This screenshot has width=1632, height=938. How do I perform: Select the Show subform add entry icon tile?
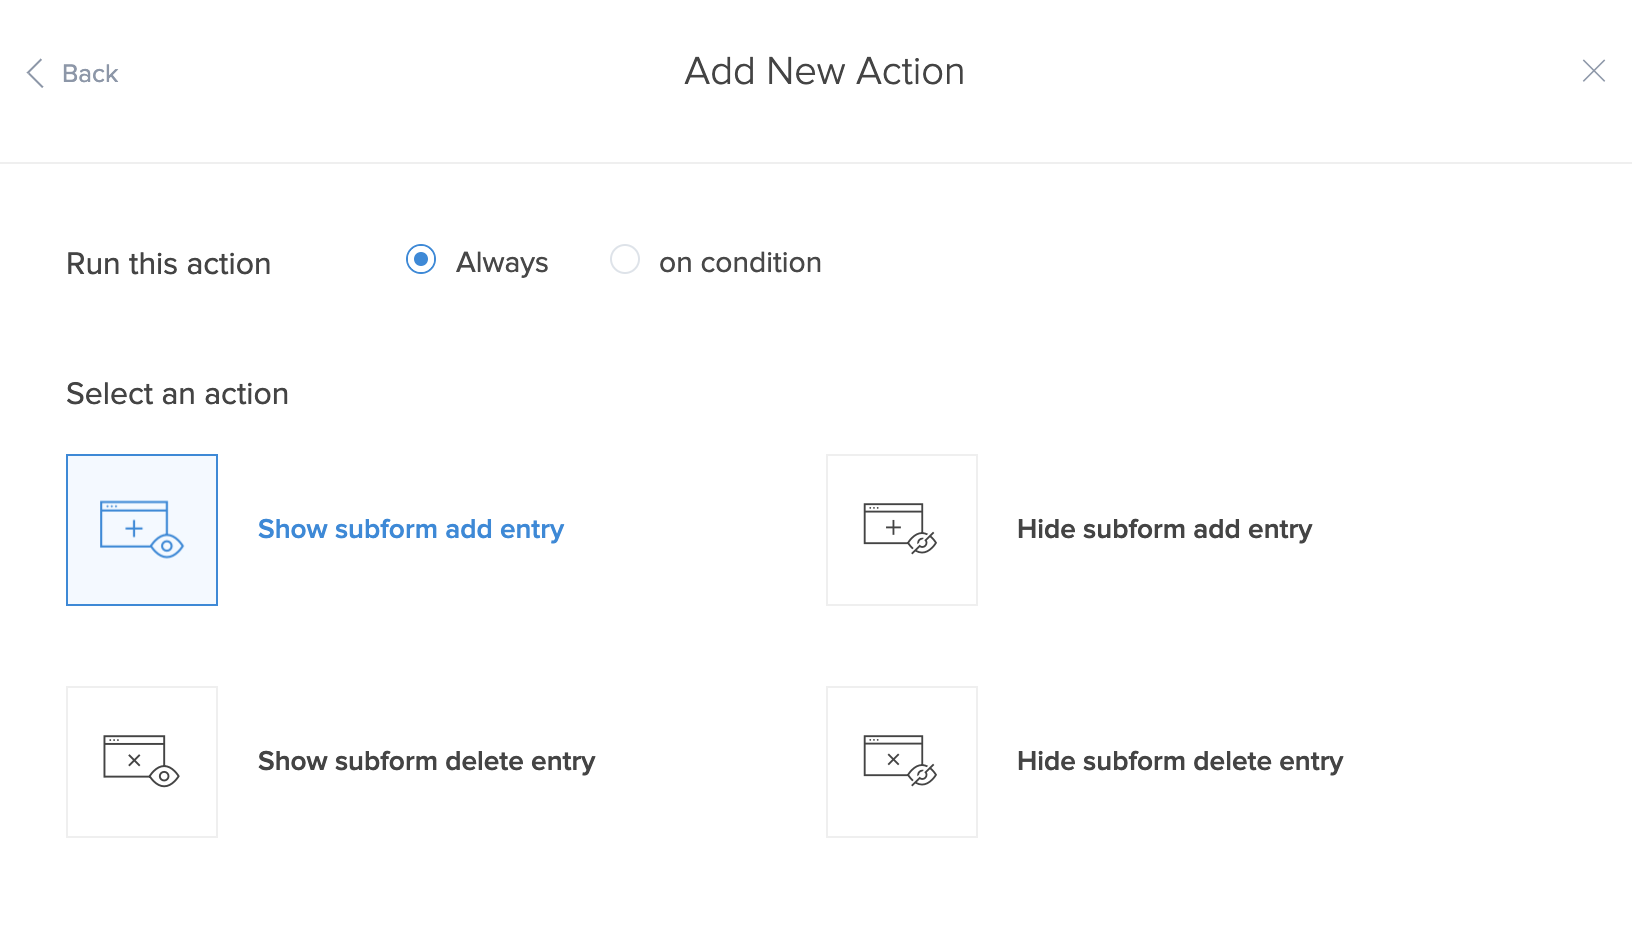coord(142,530)
